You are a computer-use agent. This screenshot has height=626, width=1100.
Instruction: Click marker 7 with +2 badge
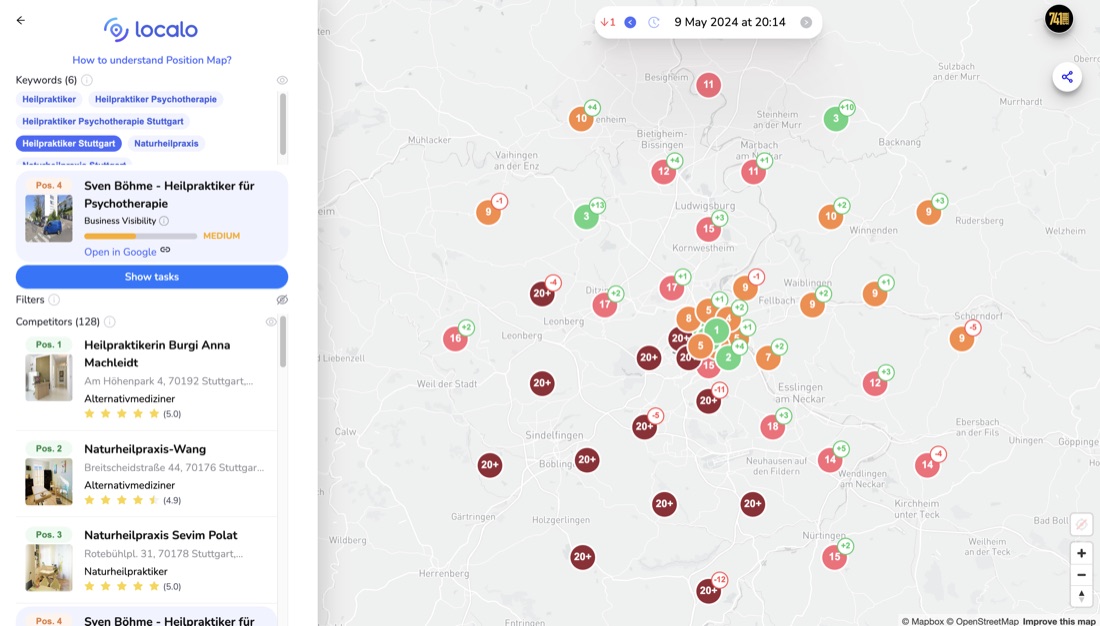click(x=768, y=358)
